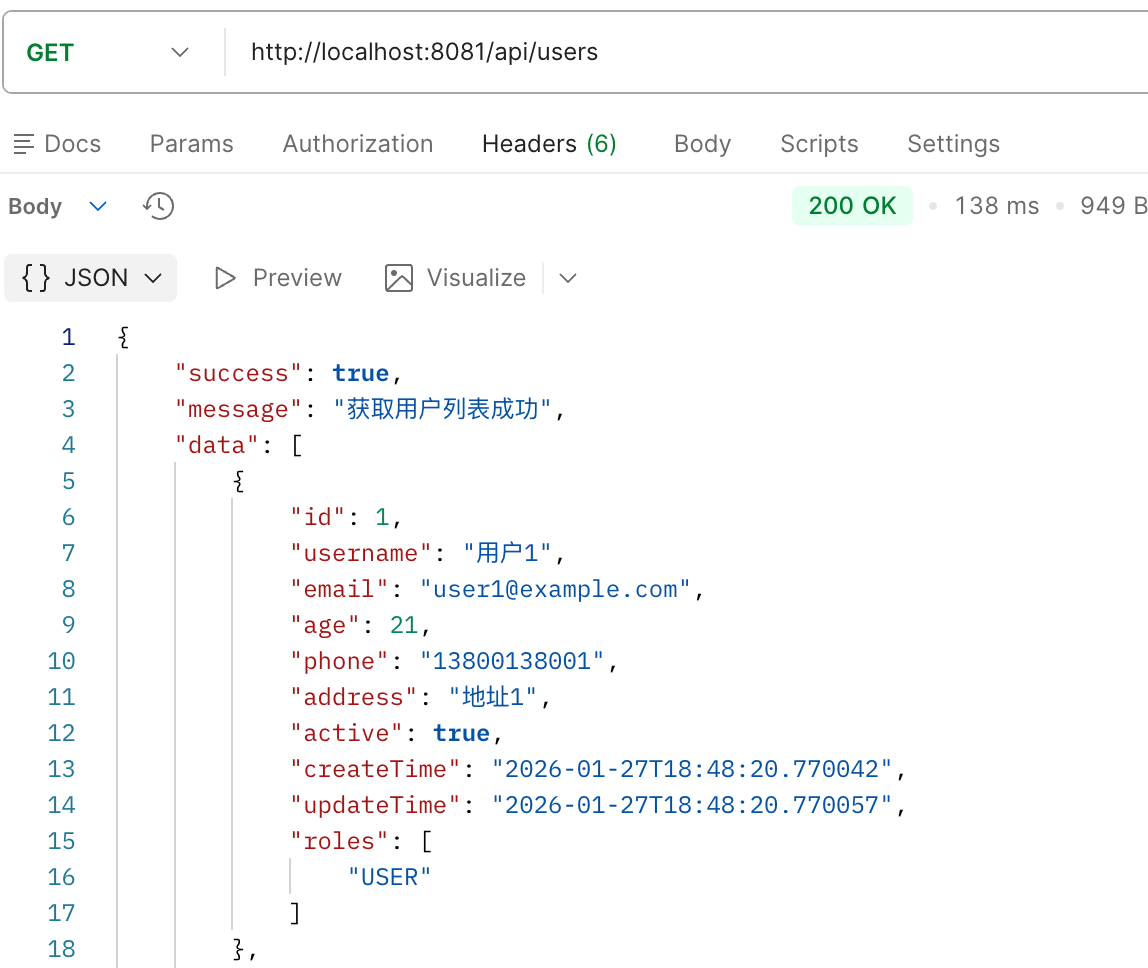The image size is (1148, 968).
Task: Click the createTime value ending 770042
Action: tap(692, 769)
